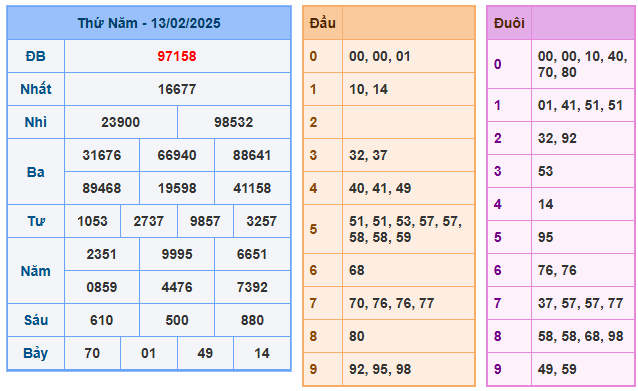Select value 68 in Đầu row 6
Image resolution: width=638 pixels, height=391 pixels.
(x=356, y=270)
